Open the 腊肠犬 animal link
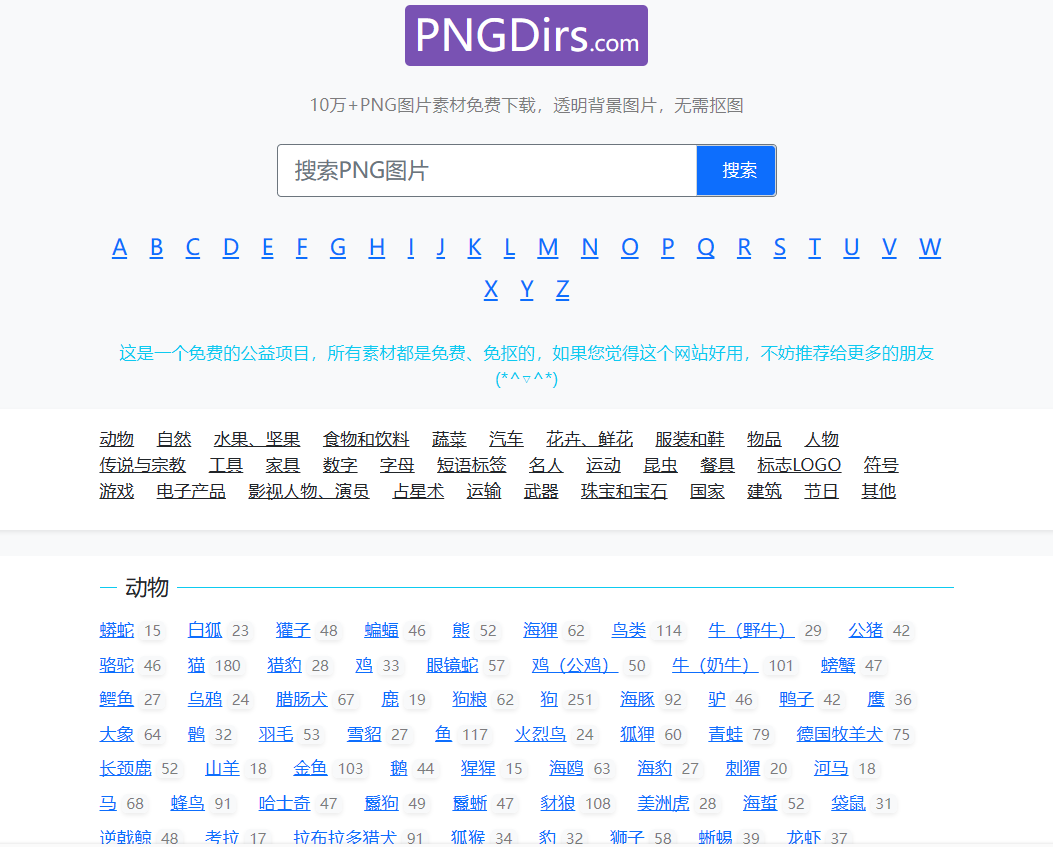 click(302, 699)
